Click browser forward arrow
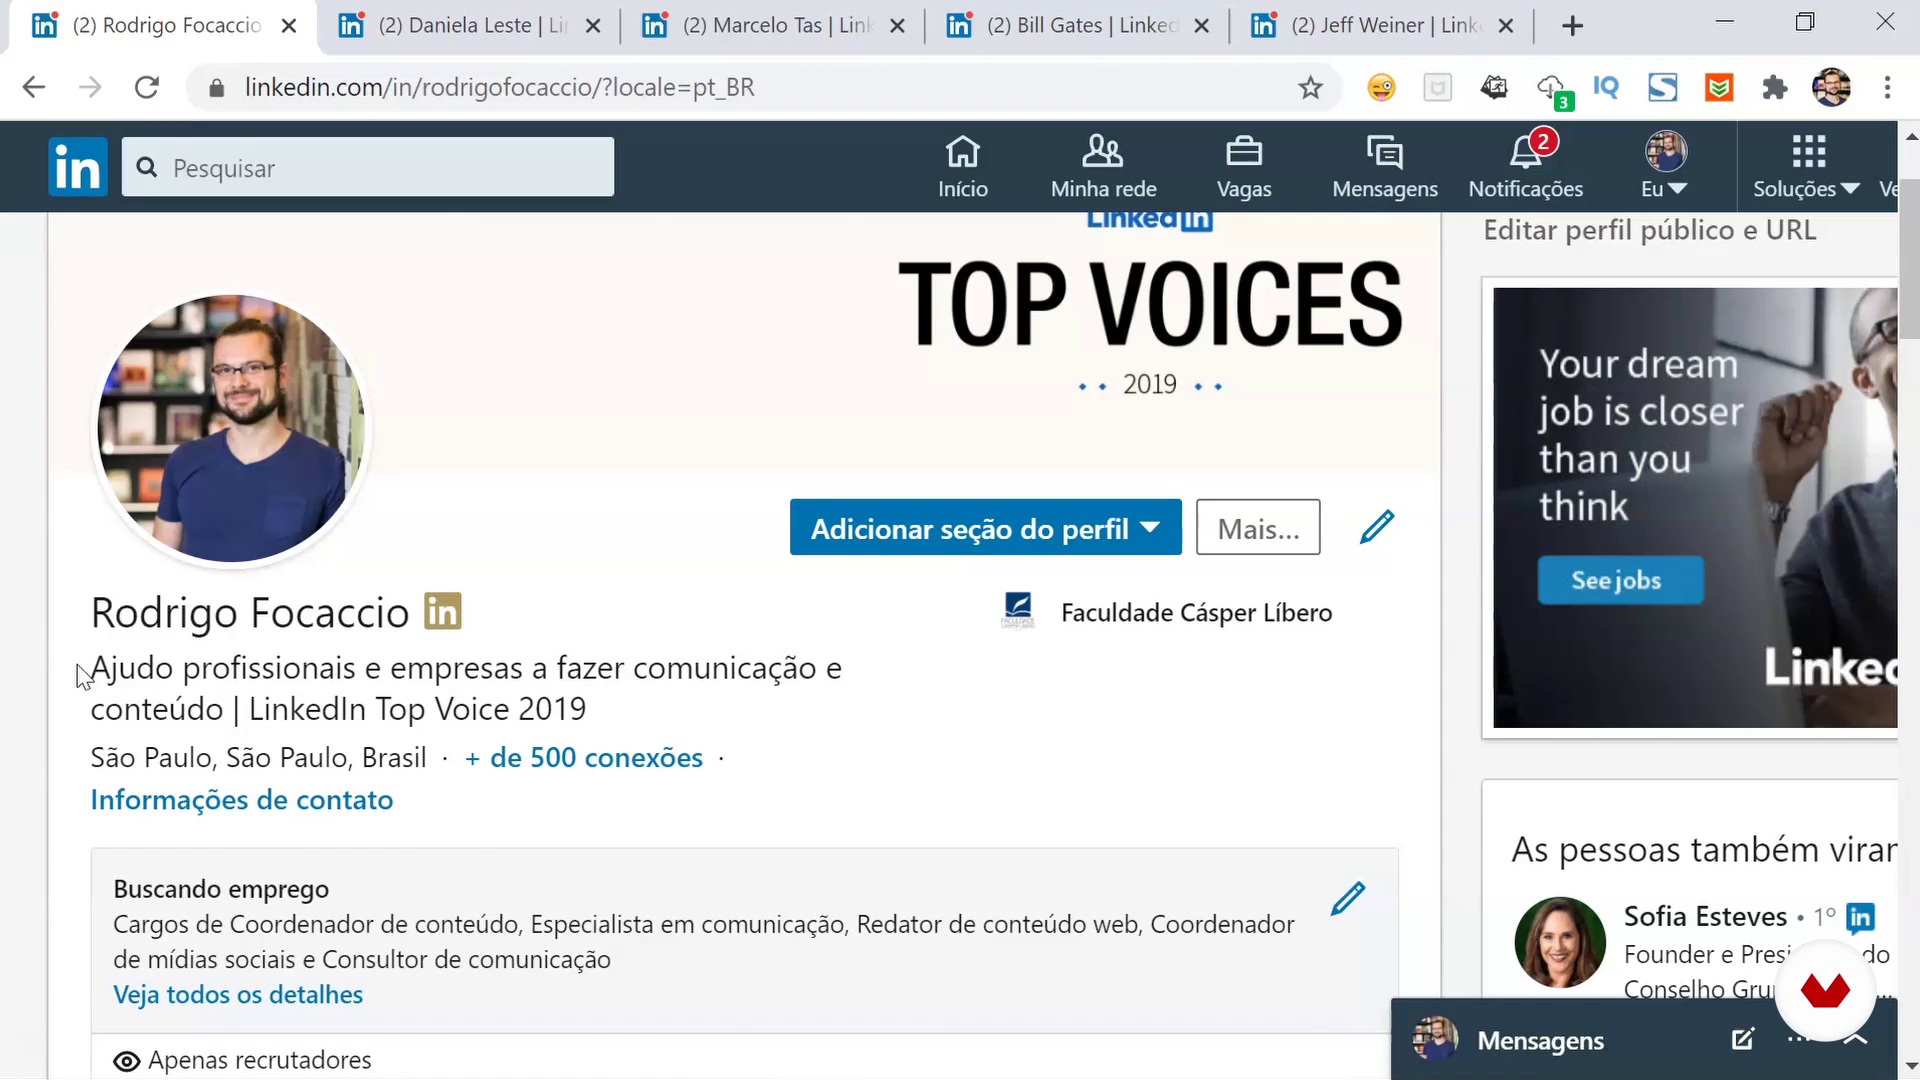The height and width of the screenshot is (1080, 1920). pos(90,87)
